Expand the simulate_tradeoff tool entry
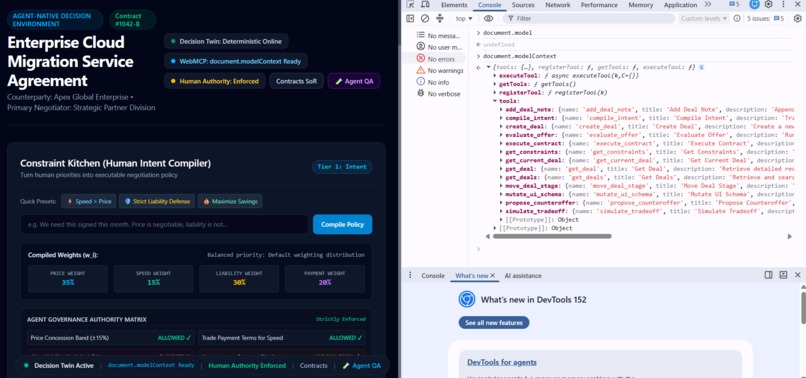 coord(502,211)
